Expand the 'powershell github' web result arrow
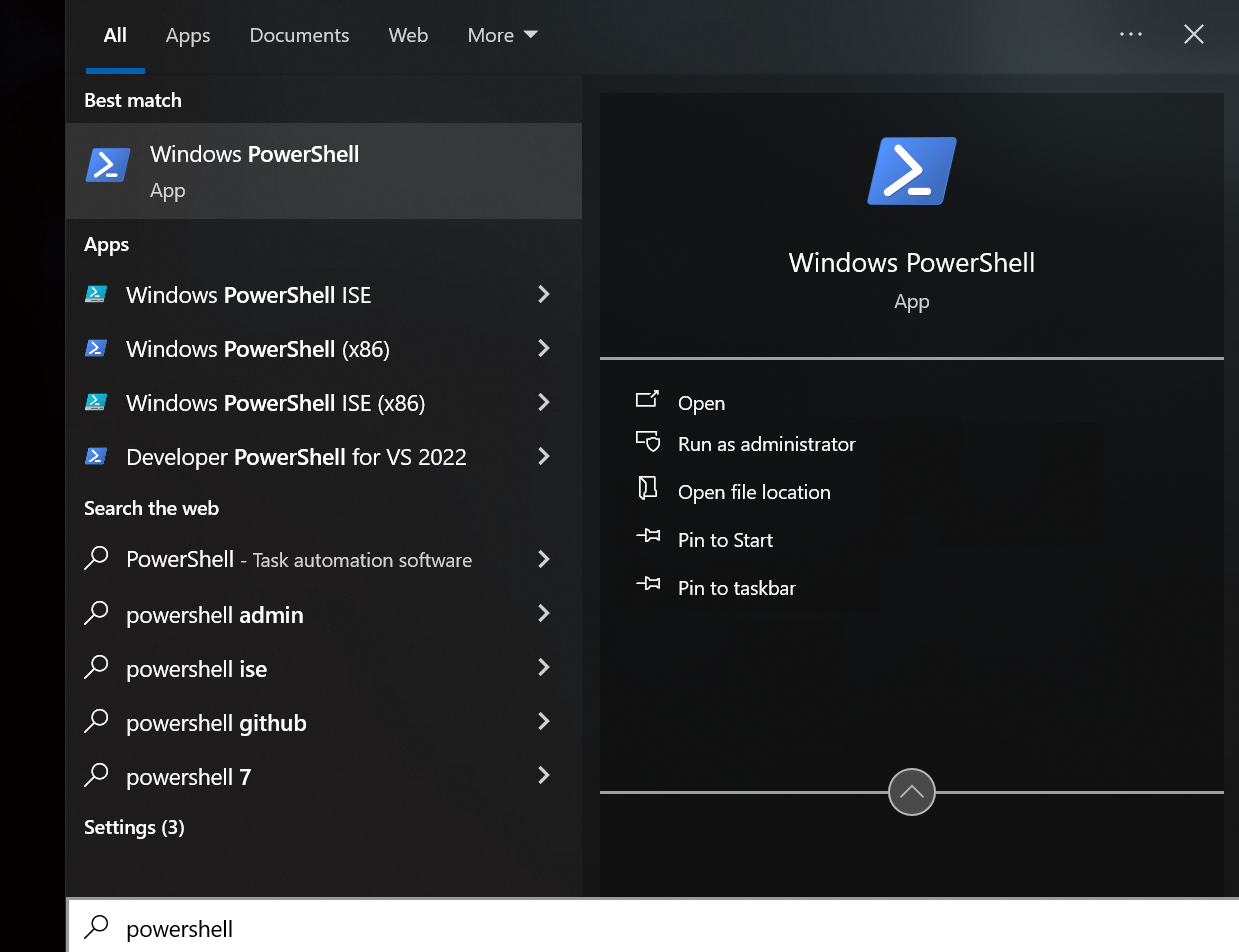1239x952 pixels. pyautogui.click(x=544, y=721)
